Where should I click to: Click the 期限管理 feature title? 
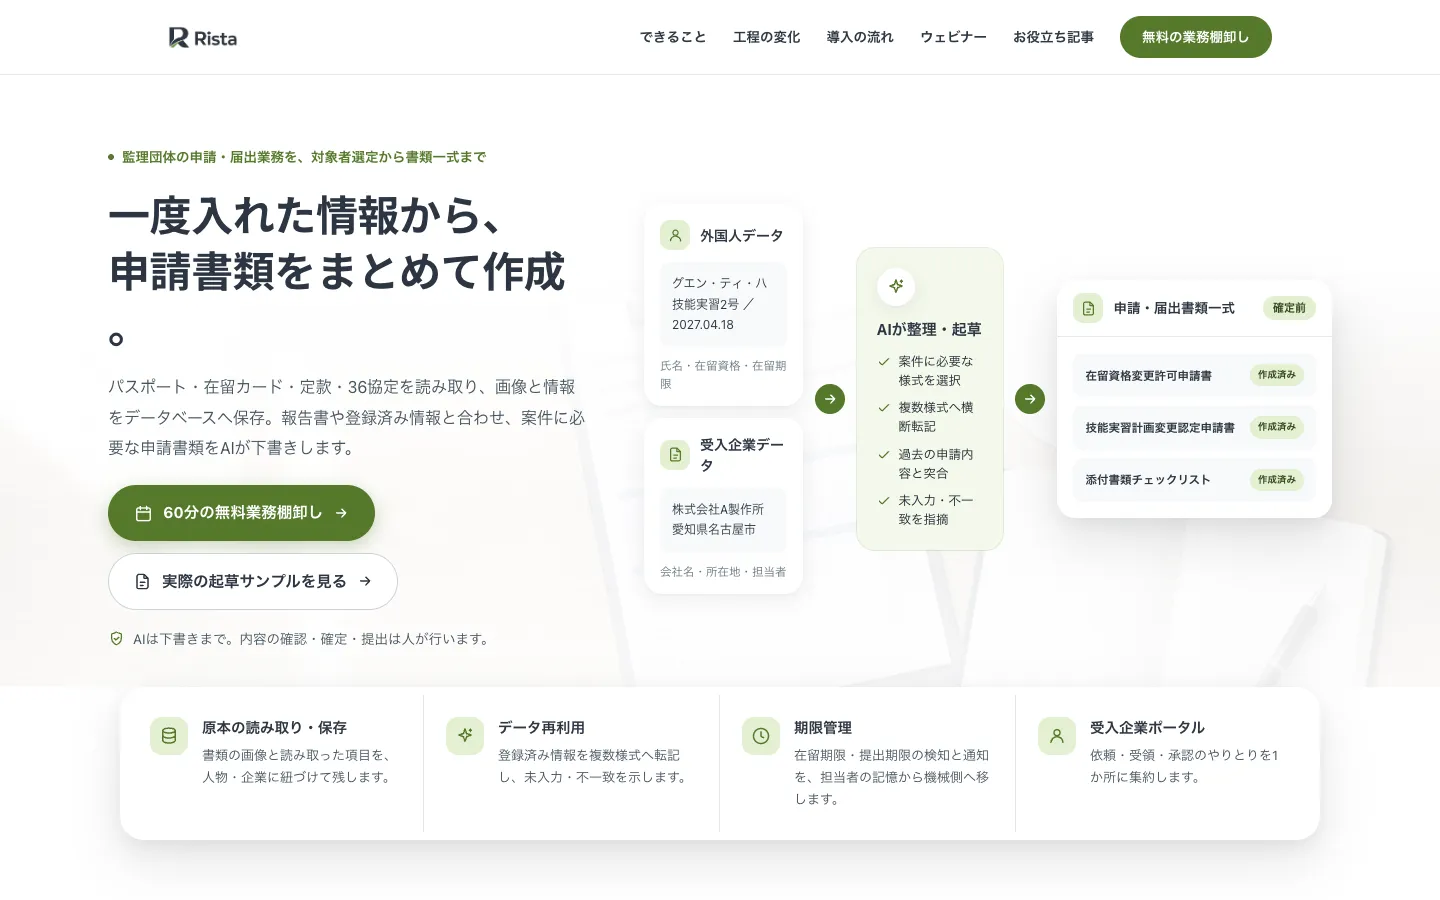[x=823, y=728]
